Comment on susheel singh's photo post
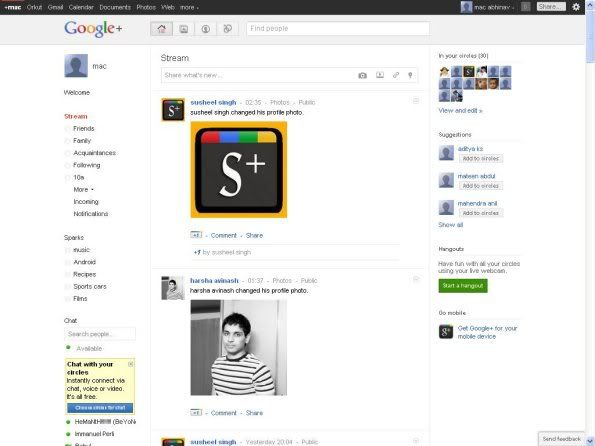The width and height of the screenshot is (595, 446). click(x=224, y=235)
